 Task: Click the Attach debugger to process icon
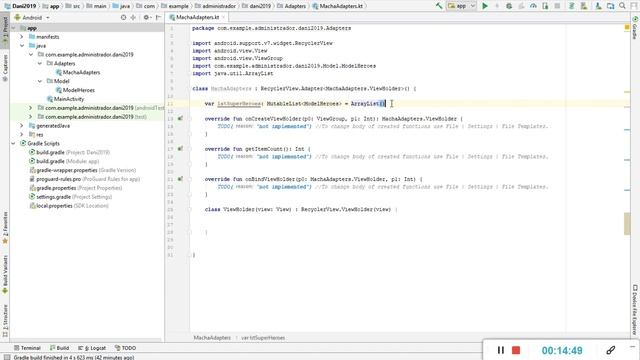click(x=545, y=6)
